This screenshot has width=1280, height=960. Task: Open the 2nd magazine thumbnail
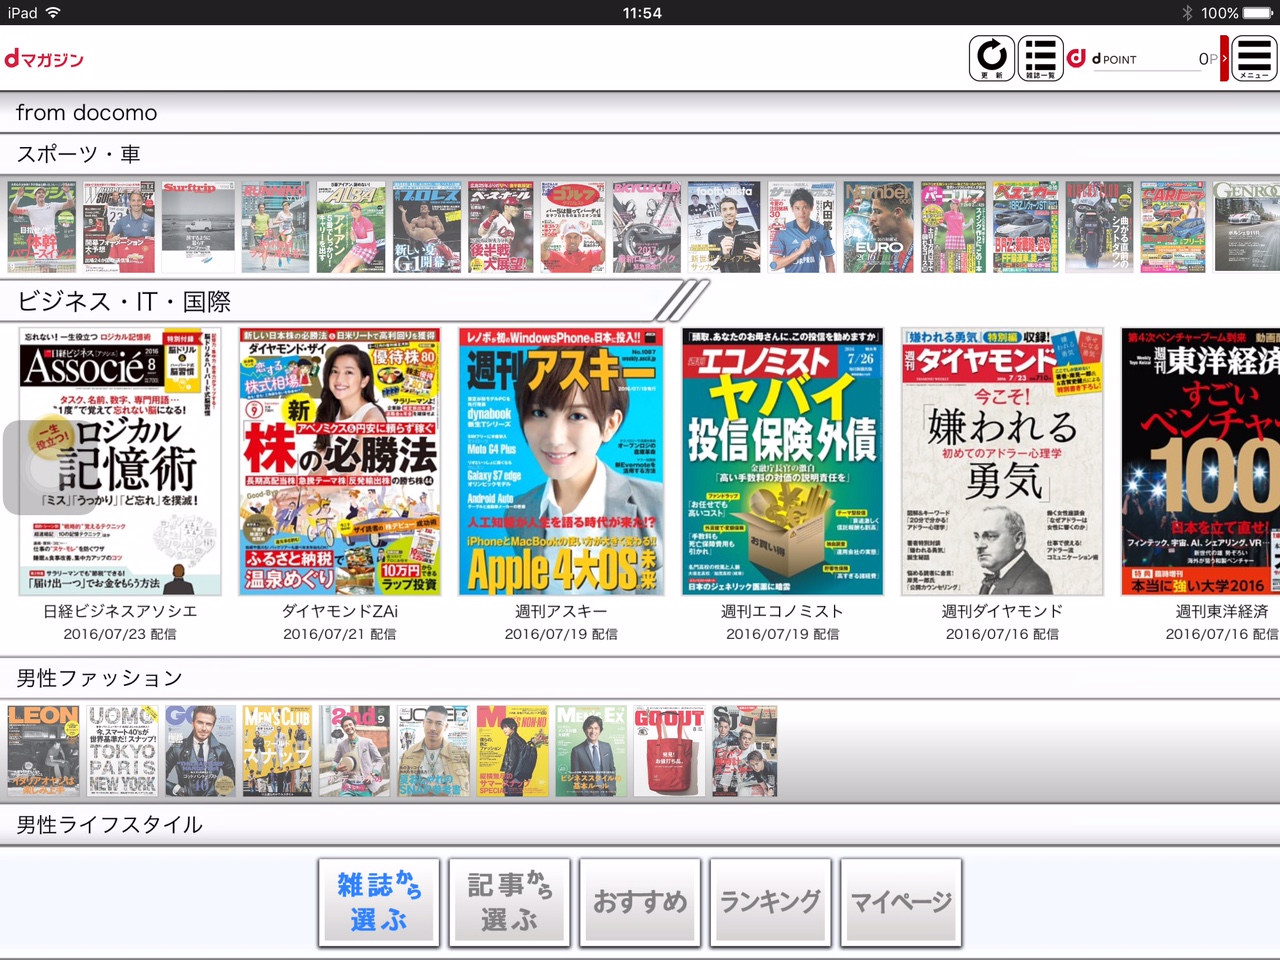pyautogui.click(x=355, y=751)
